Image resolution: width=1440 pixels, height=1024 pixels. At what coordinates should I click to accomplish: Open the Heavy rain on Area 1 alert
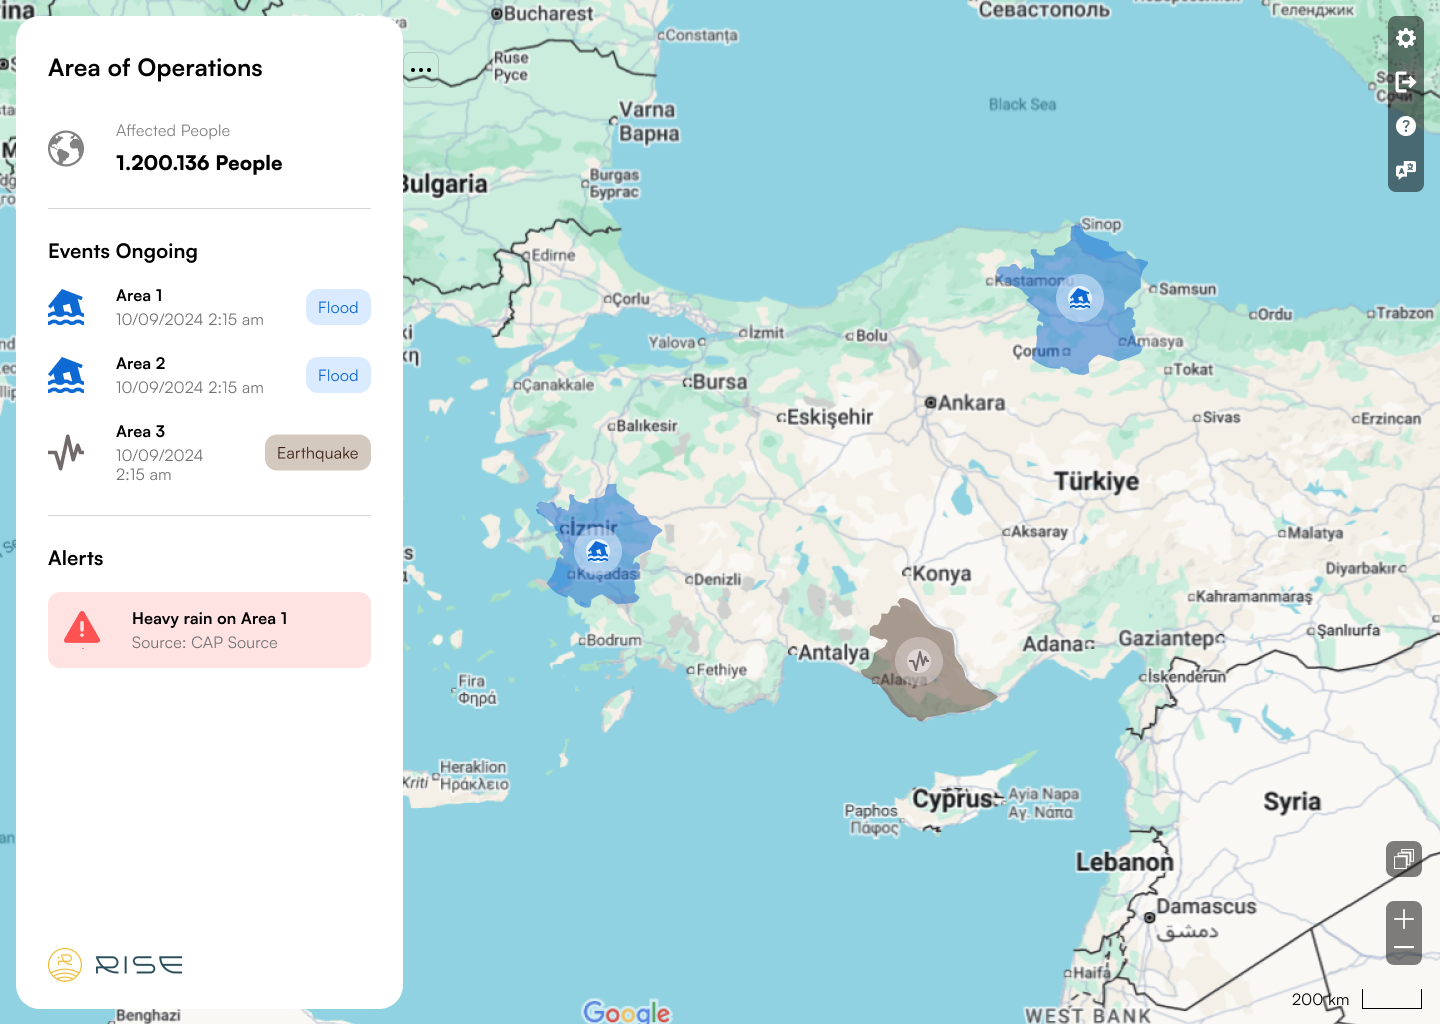[209, 630]
